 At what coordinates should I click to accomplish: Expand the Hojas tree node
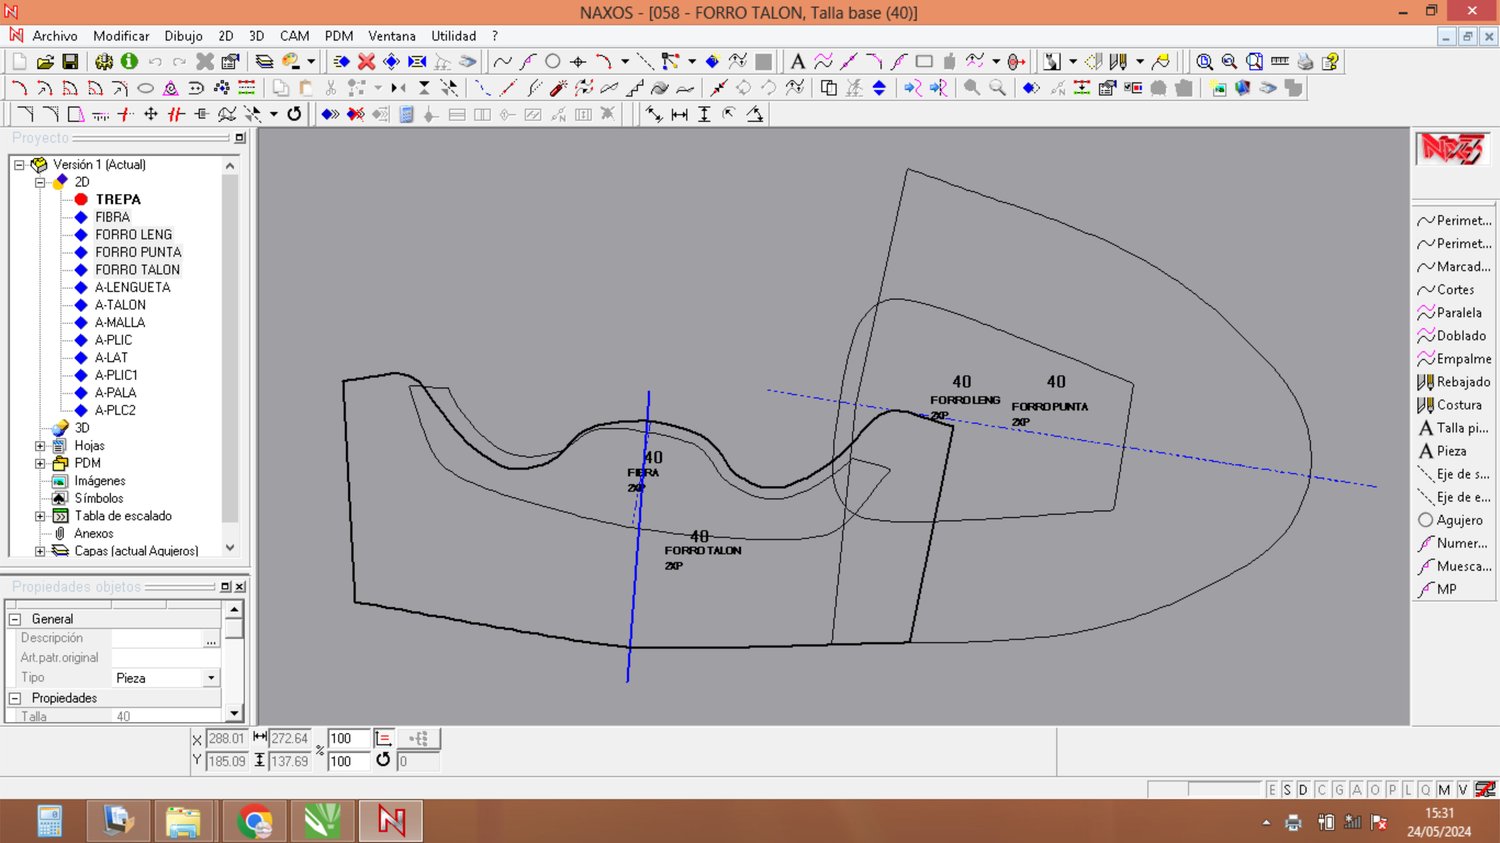40,446
